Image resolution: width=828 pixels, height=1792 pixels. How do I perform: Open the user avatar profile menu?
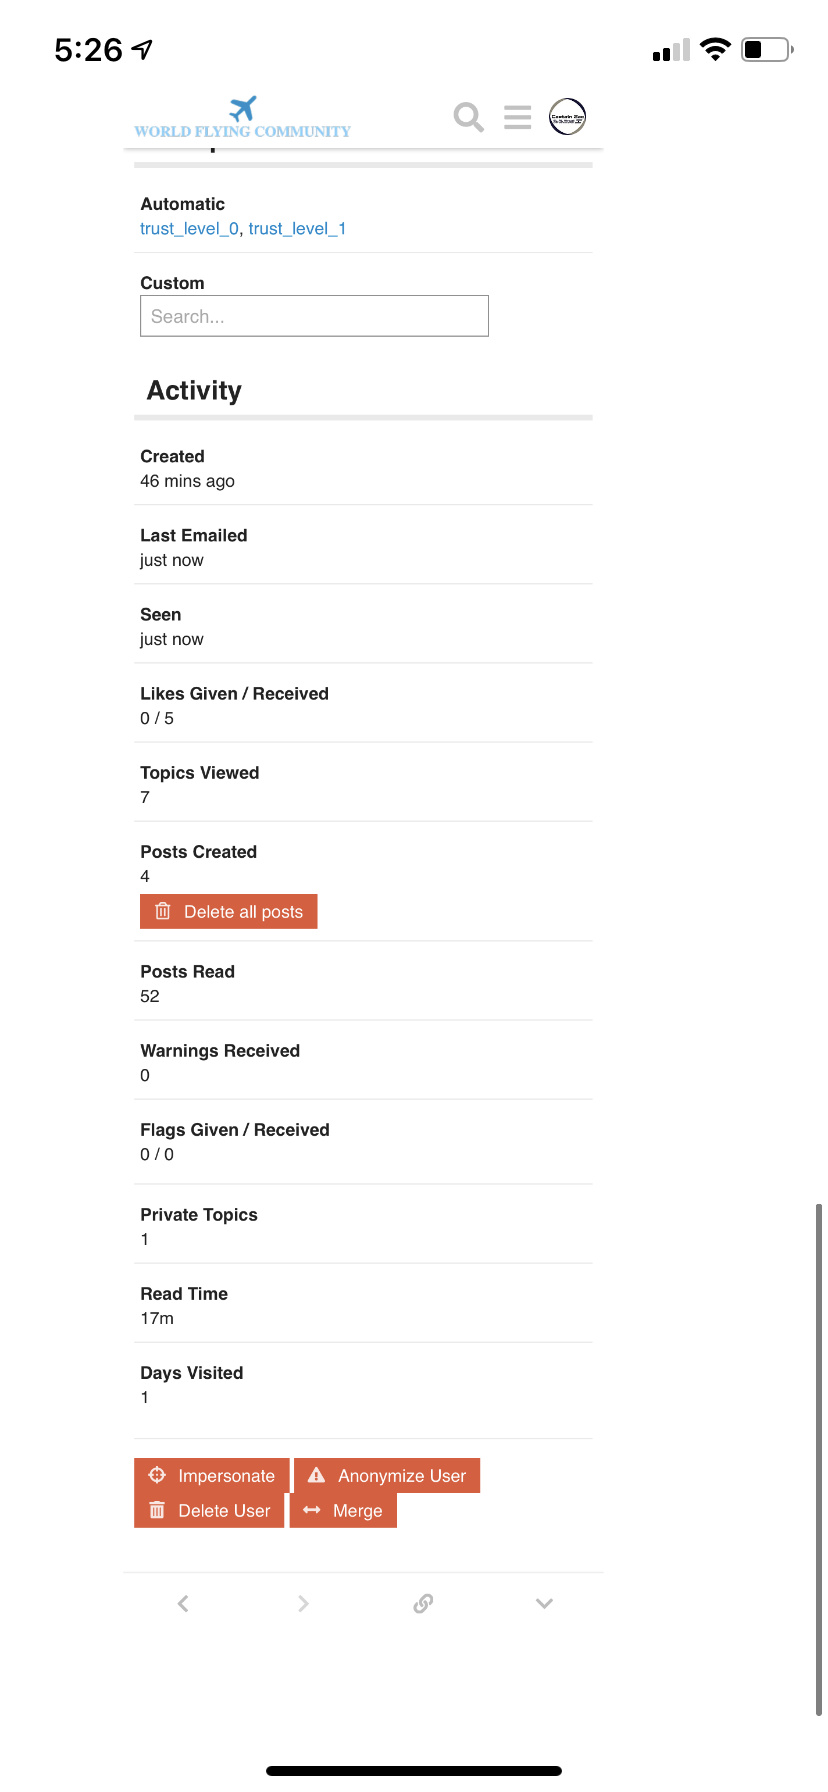point(567,117)
